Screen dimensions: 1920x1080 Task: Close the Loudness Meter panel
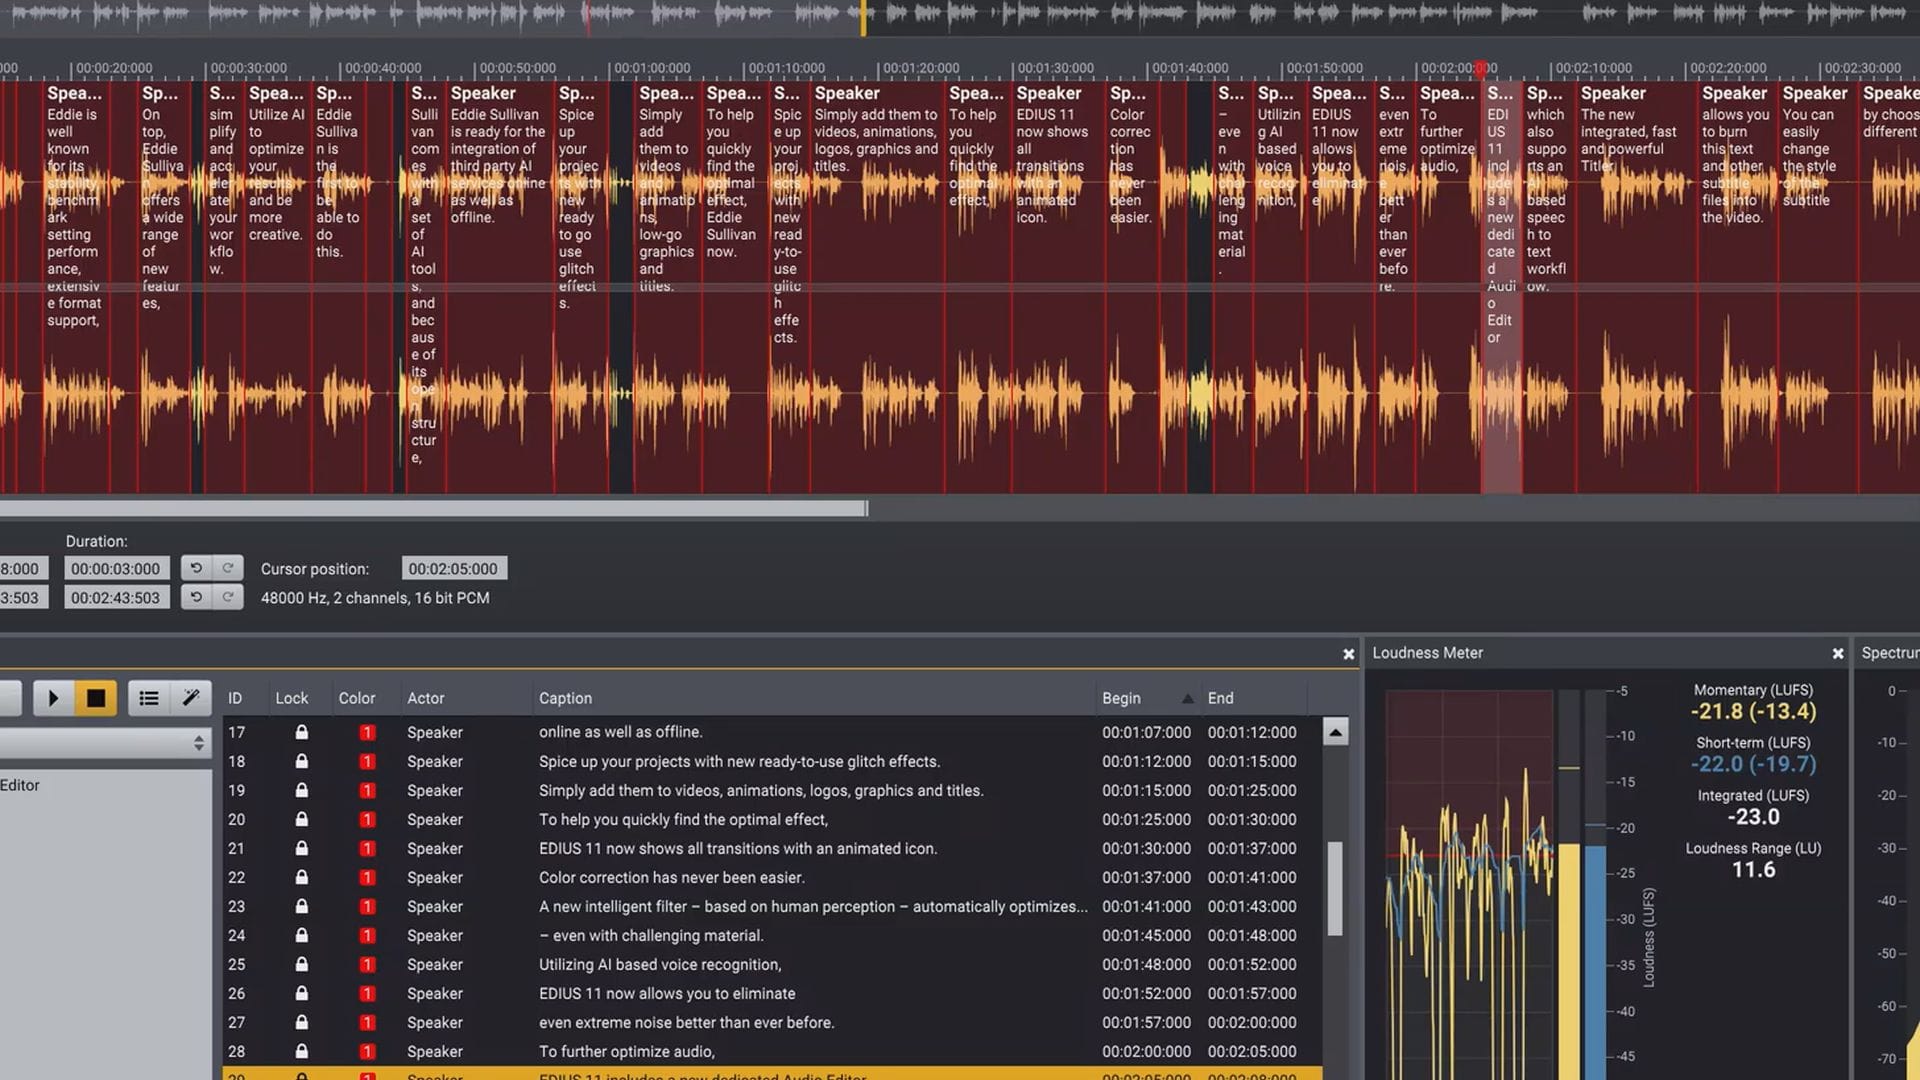point(1837,654)
